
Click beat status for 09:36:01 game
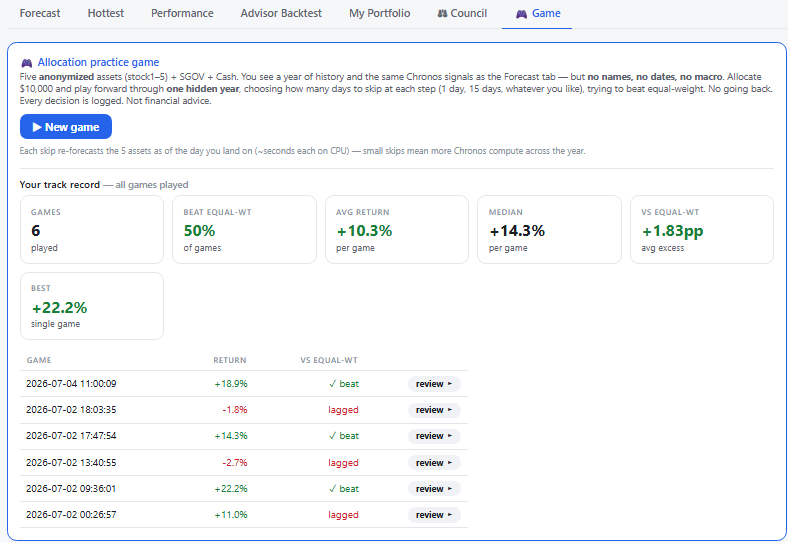pos(344,489)
